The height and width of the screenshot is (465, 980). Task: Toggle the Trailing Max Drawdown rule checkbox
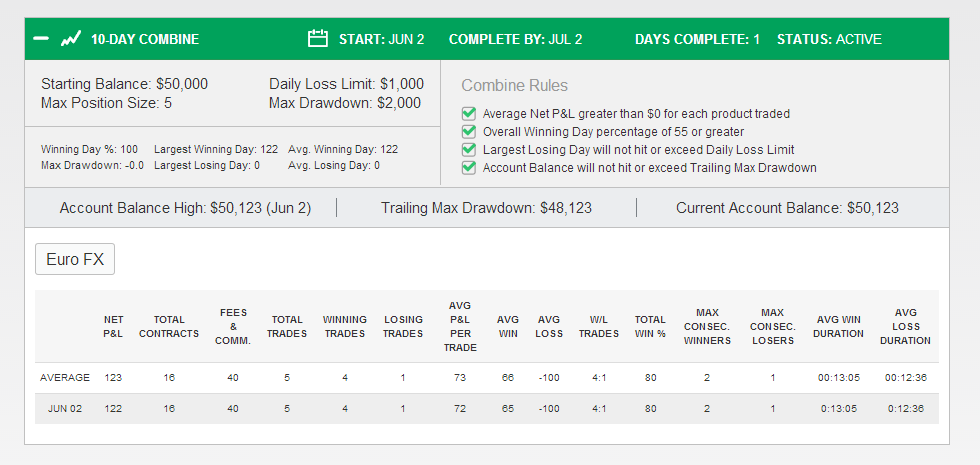[469, 168]
